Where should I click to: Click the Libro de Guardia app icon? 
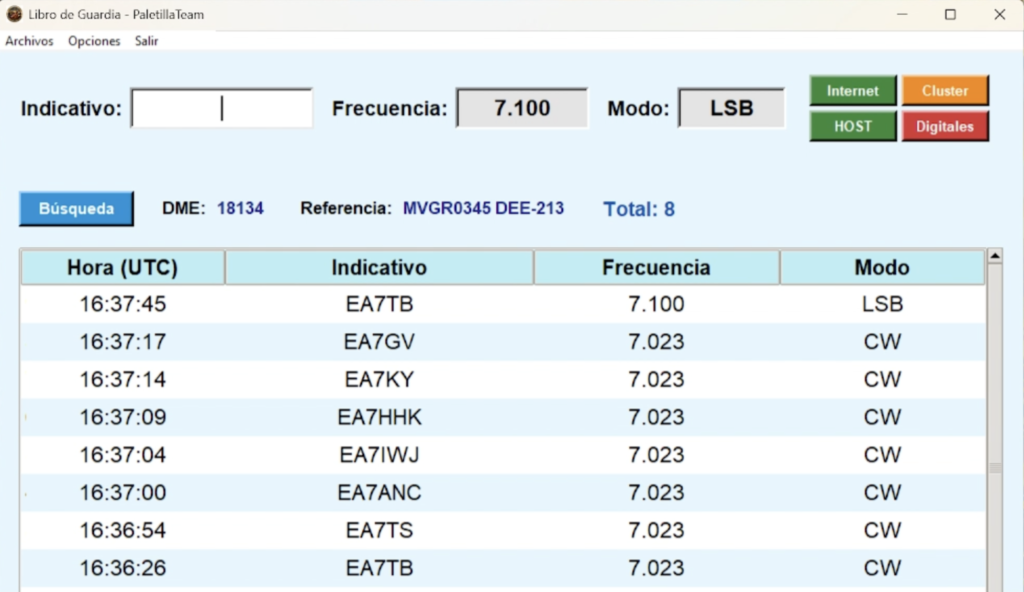[14, 14]
